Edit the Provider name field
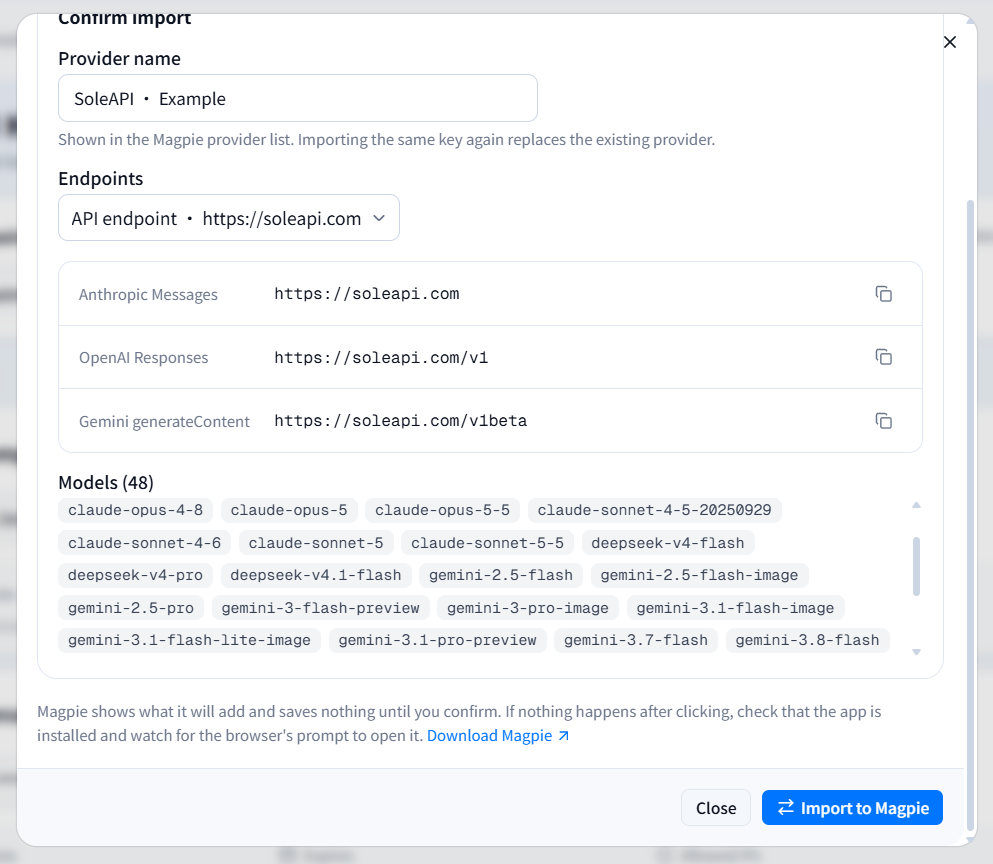The width and height of the screenshot is (993, 864). point(298,98)
